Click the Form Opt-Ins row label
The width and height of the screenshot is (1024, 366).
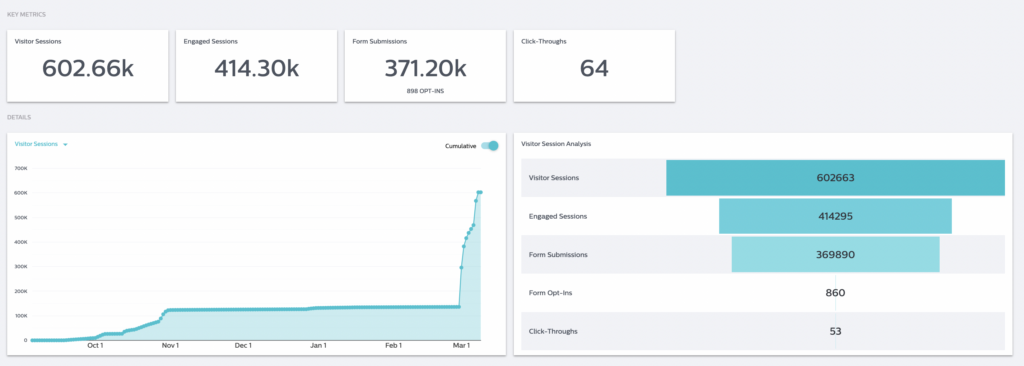coord(547,293)
